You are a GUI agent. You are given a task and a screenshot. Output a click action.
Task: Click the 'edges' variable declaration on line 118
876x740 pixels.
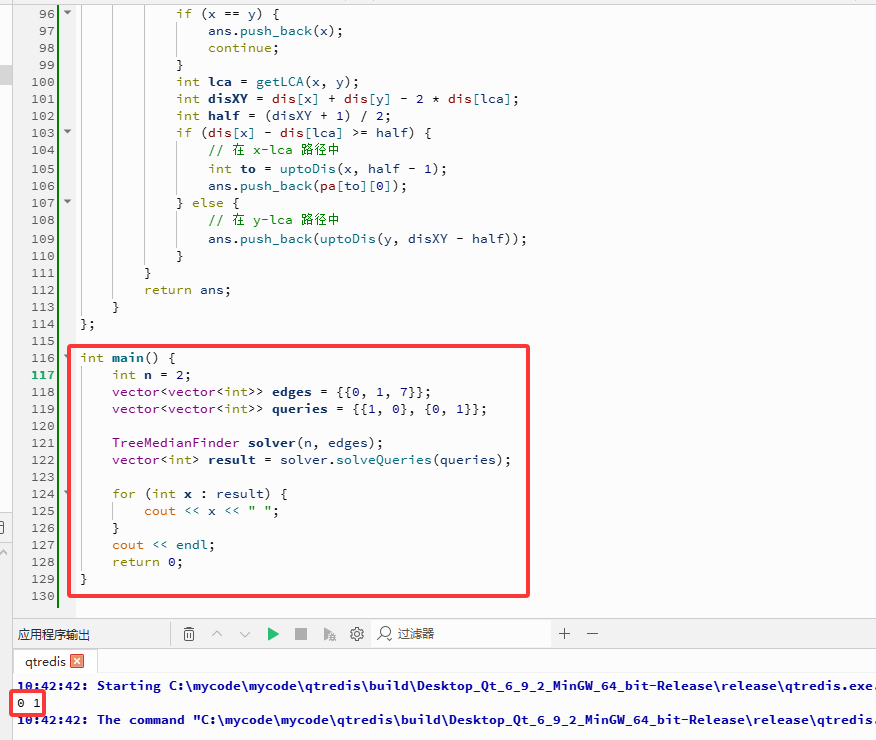click(x=292, y=392)
